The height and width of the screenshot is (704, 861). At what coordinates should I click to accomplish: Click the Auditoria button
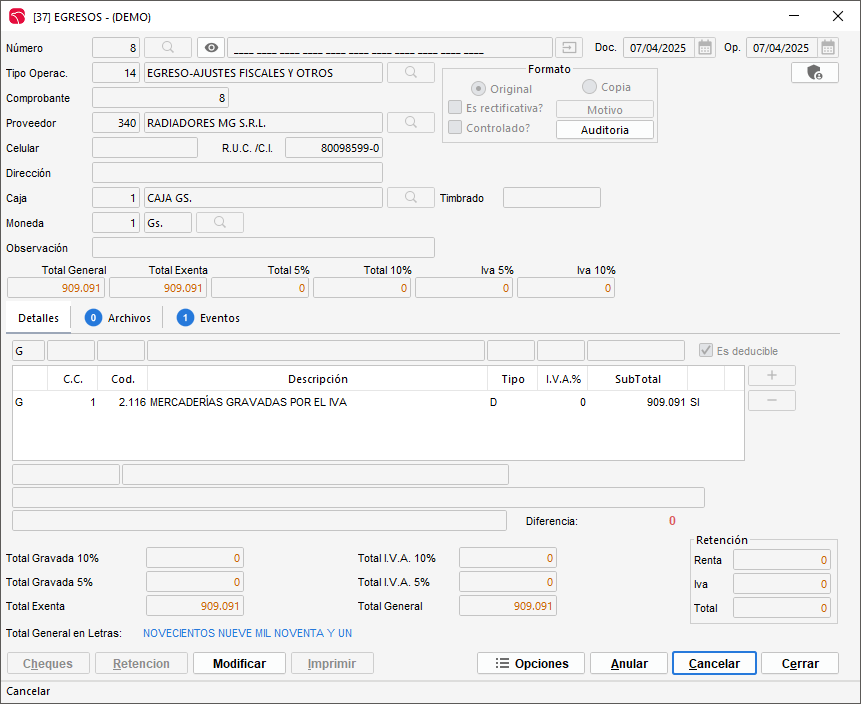(x=604, y=130)
